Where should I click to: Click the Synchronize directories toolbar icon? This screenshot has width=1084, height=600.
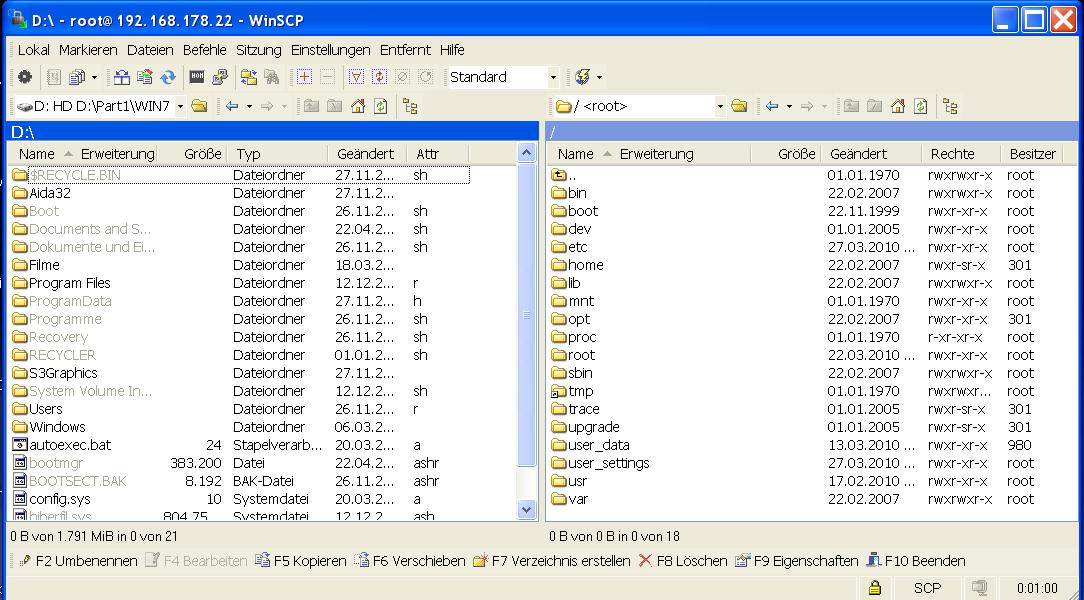[144, 77]
